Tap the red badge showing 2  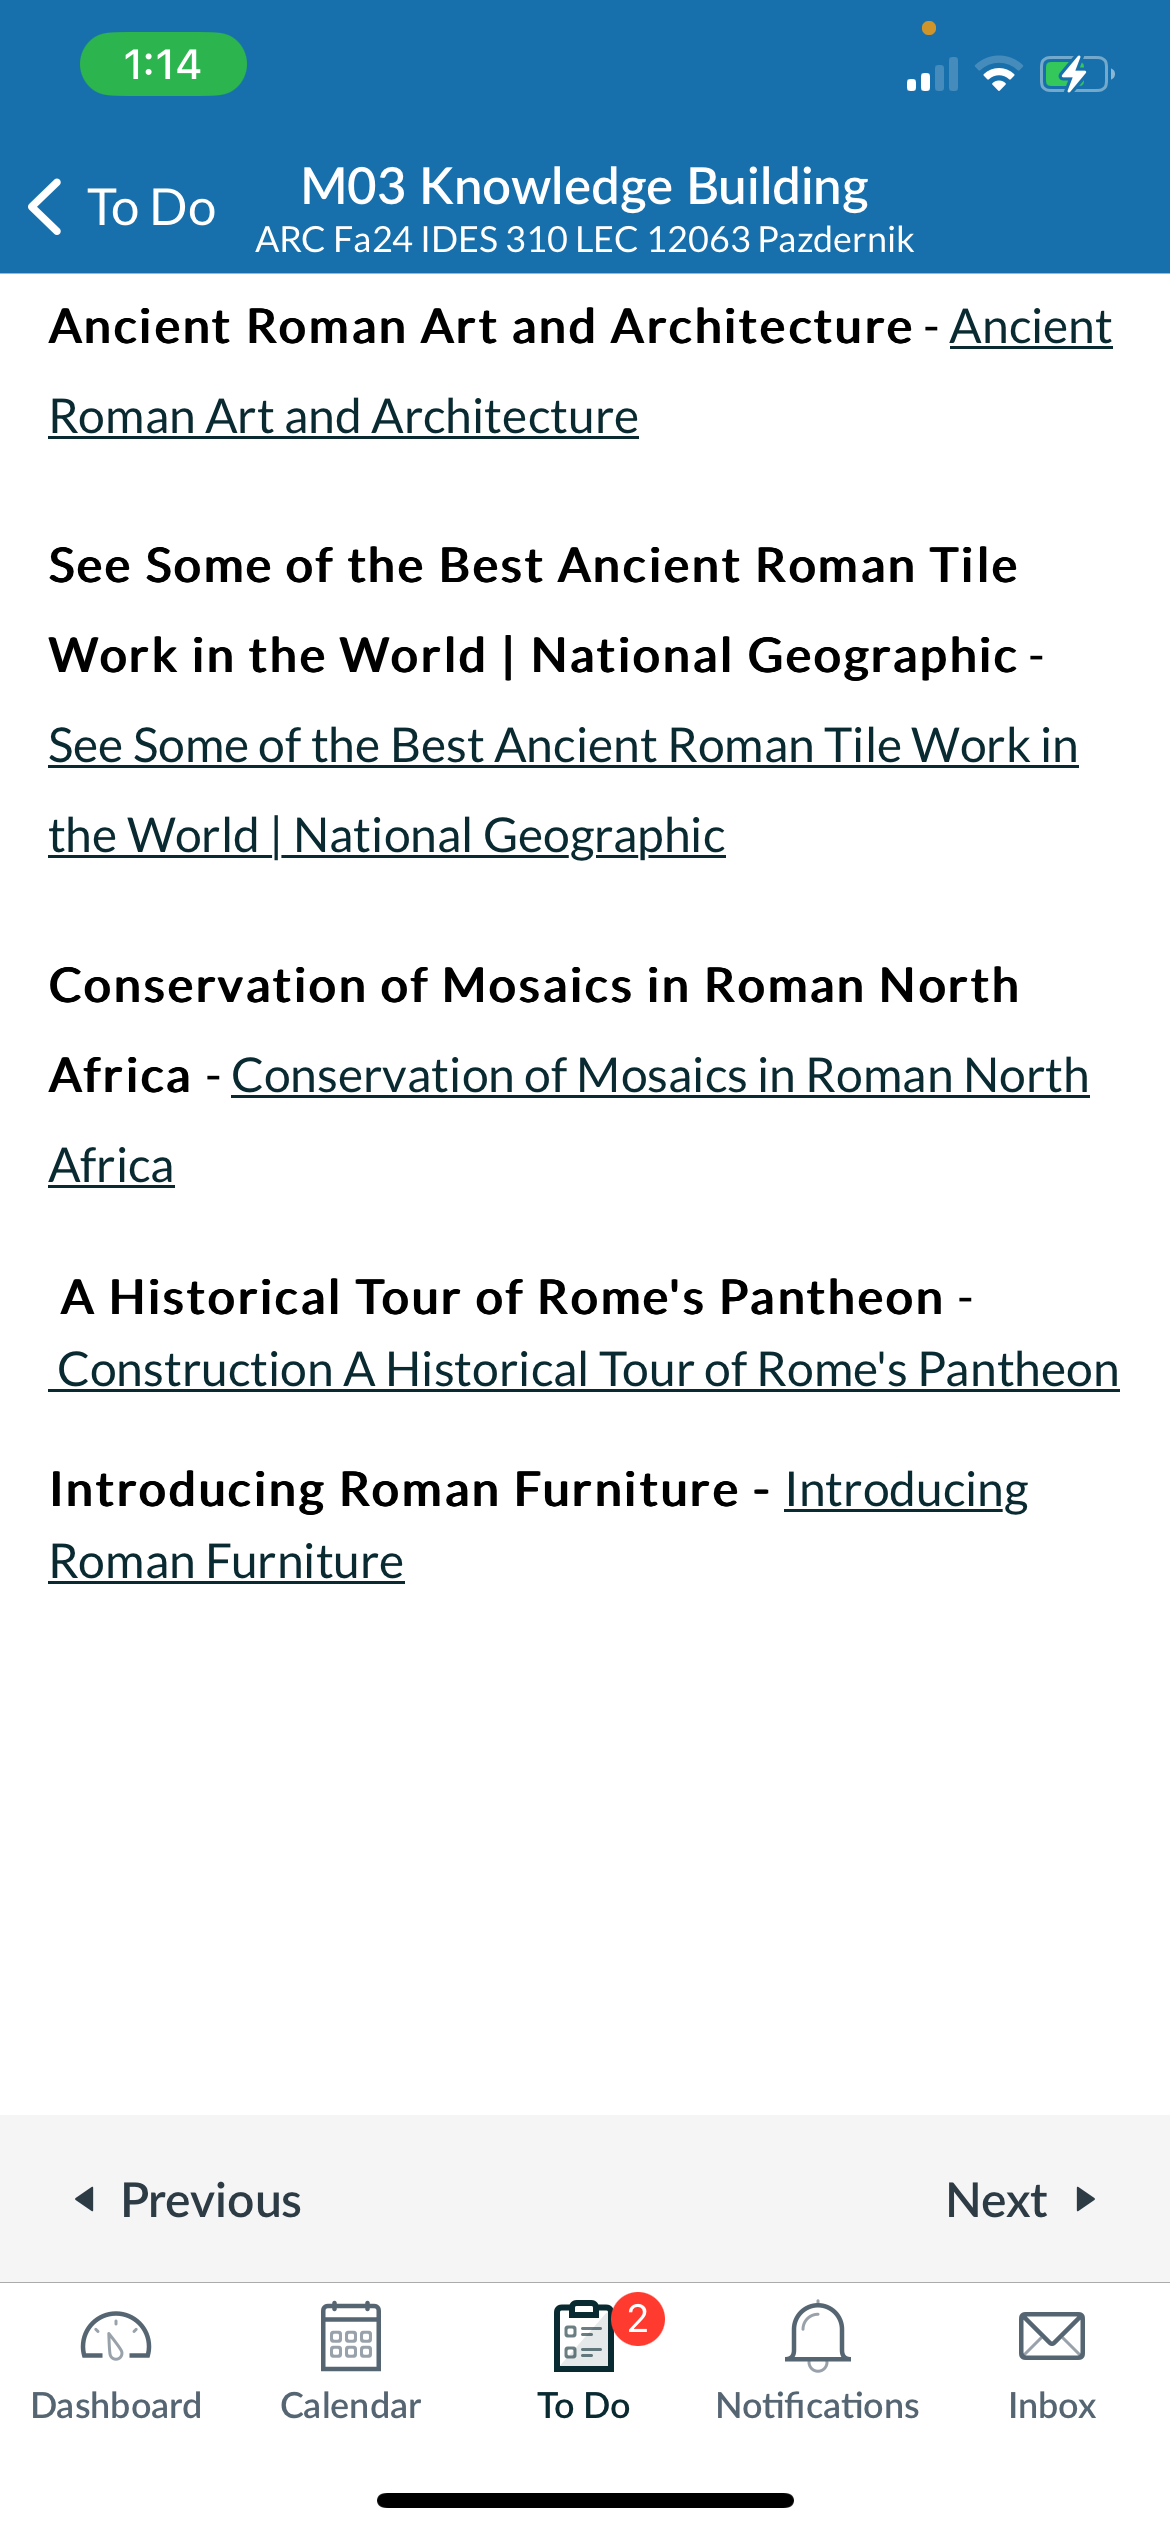[638, 2318]
